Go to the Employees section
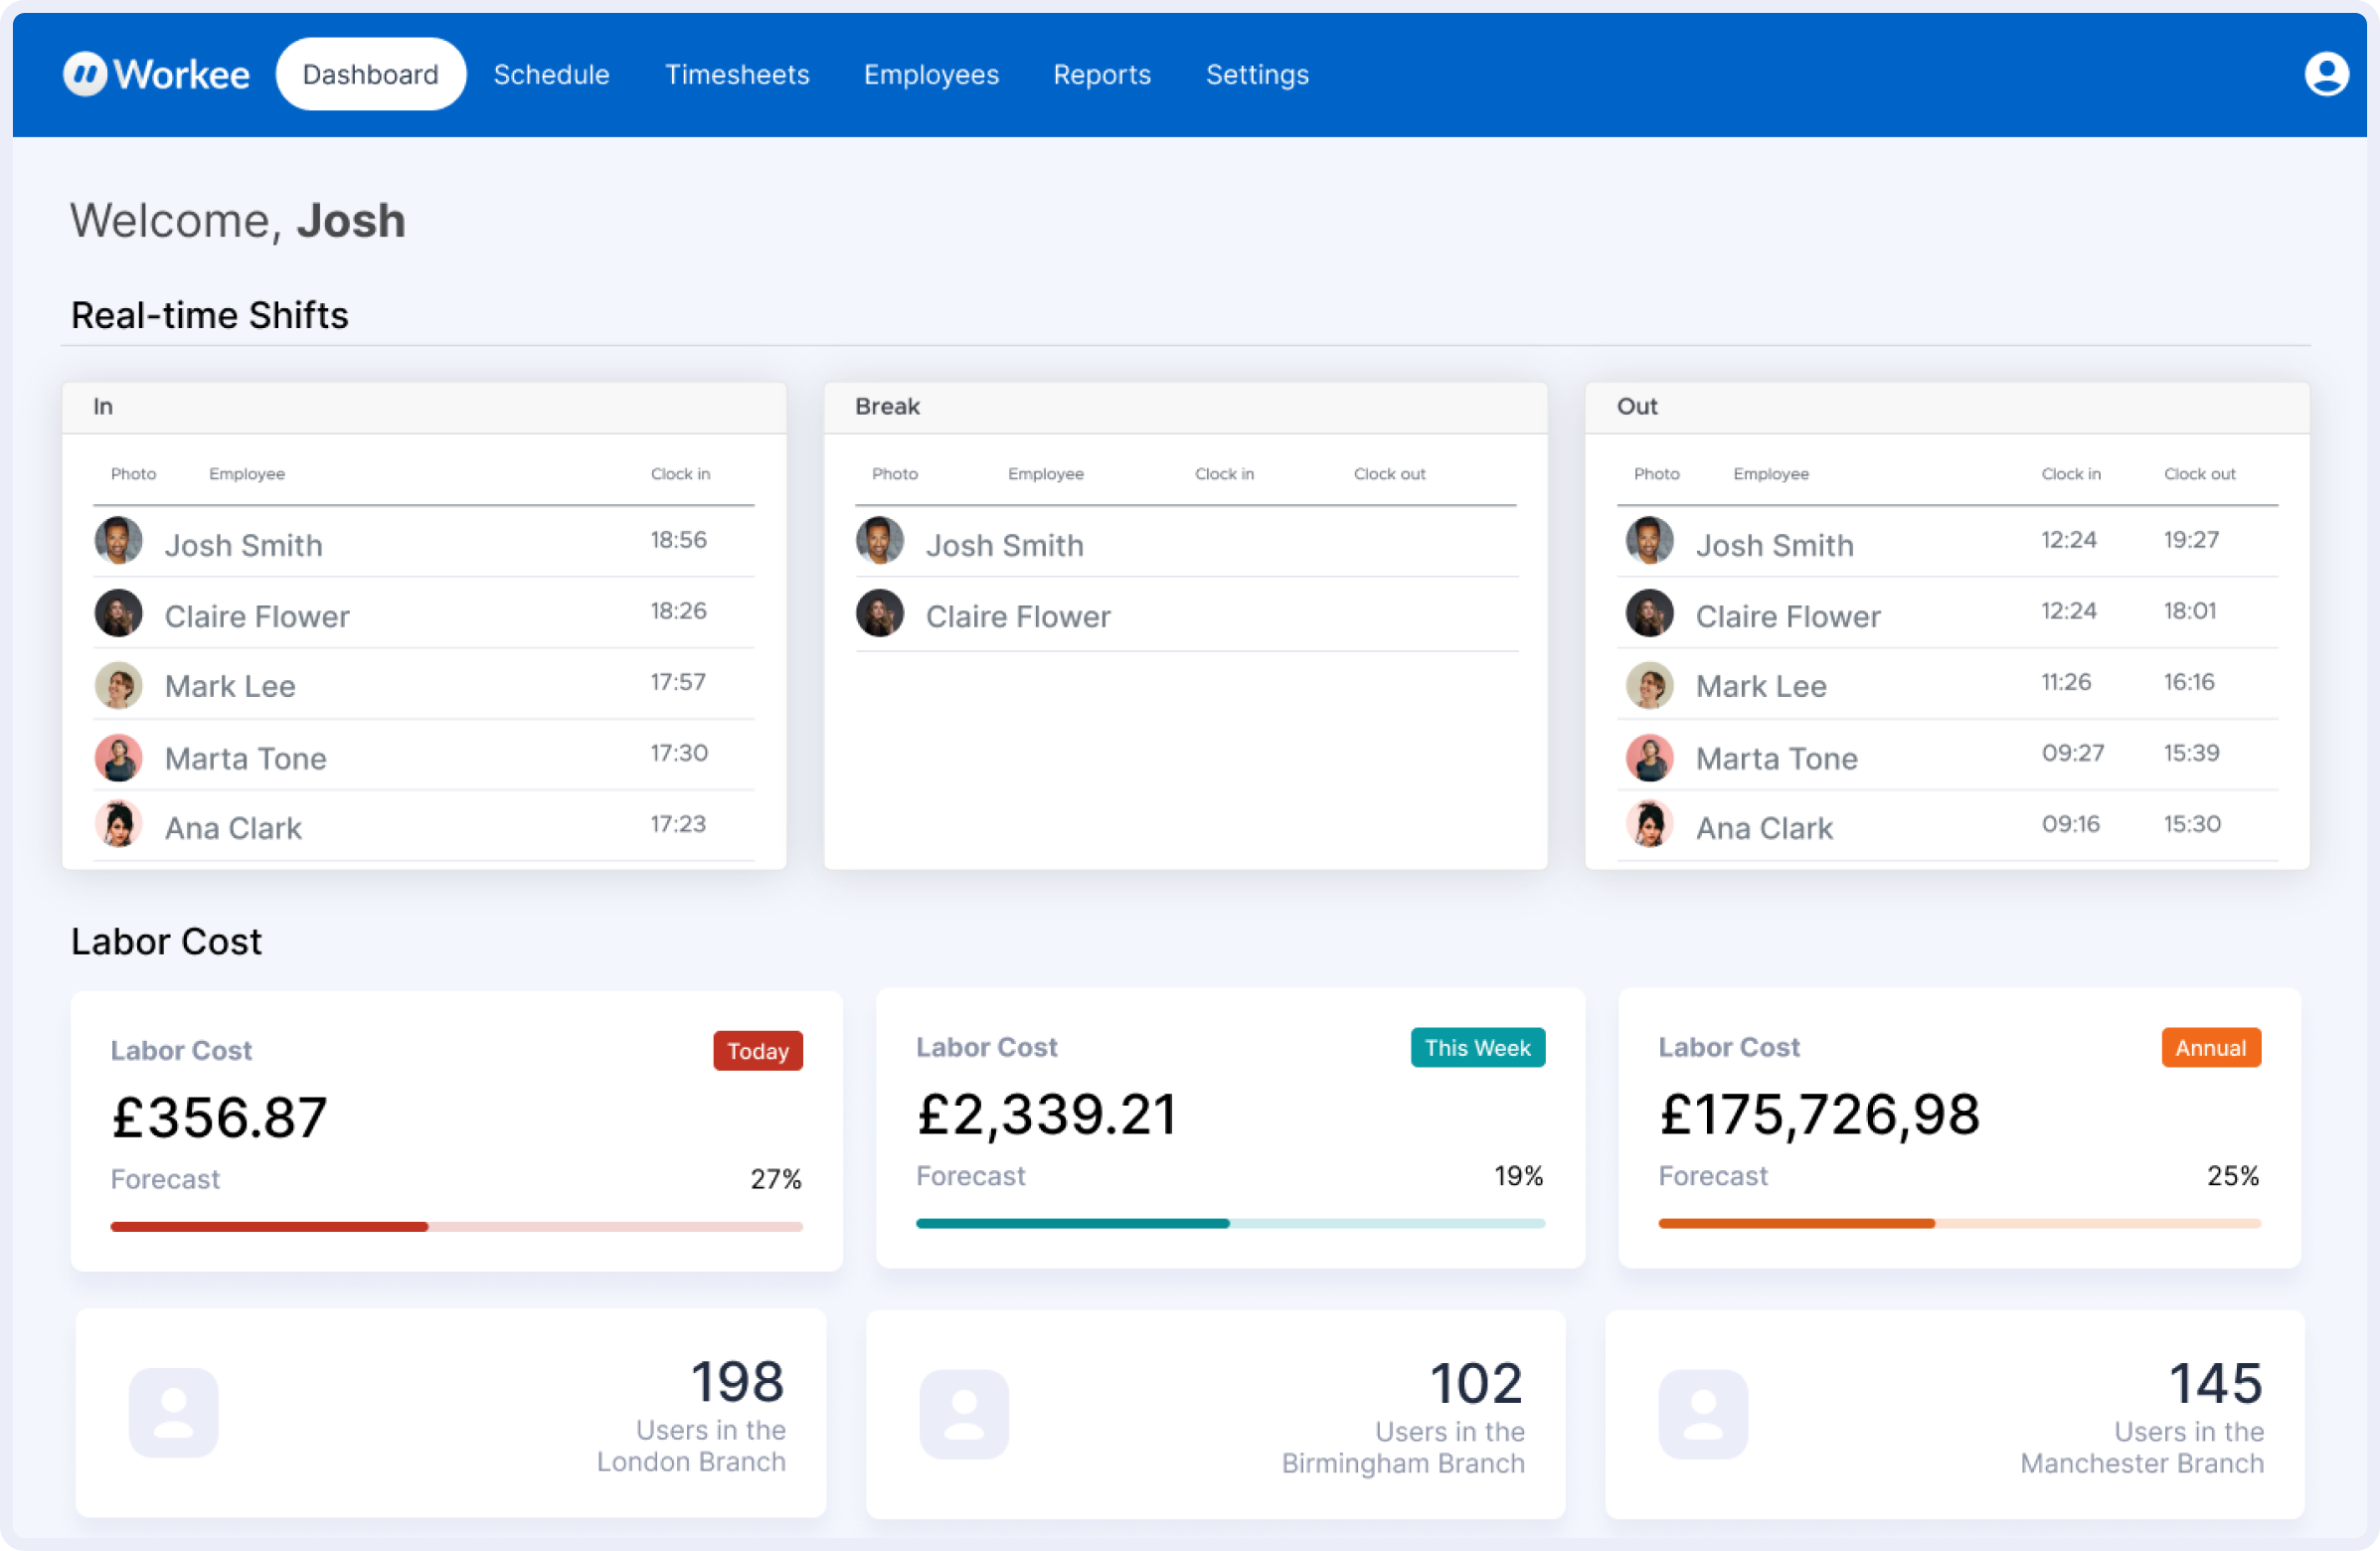This screenshot has width=2380, height=1551. 931,74
